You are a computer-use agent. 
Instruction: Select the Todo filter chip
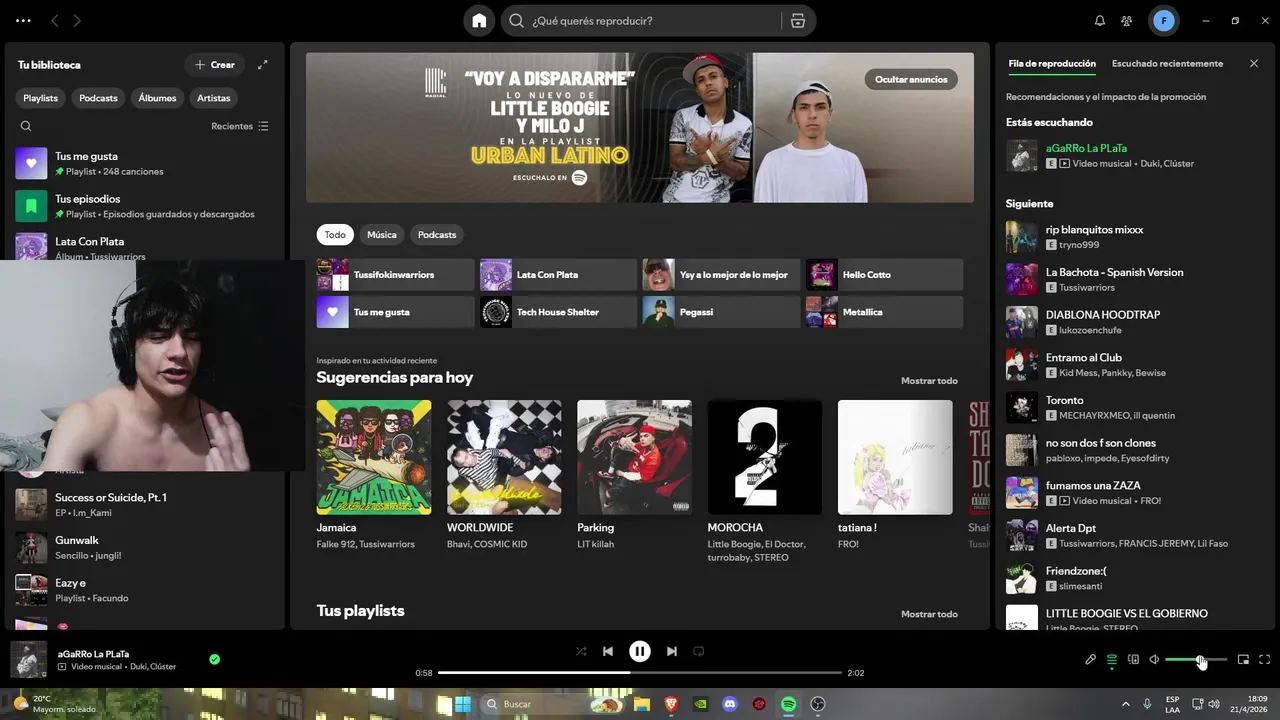(335, 235)
